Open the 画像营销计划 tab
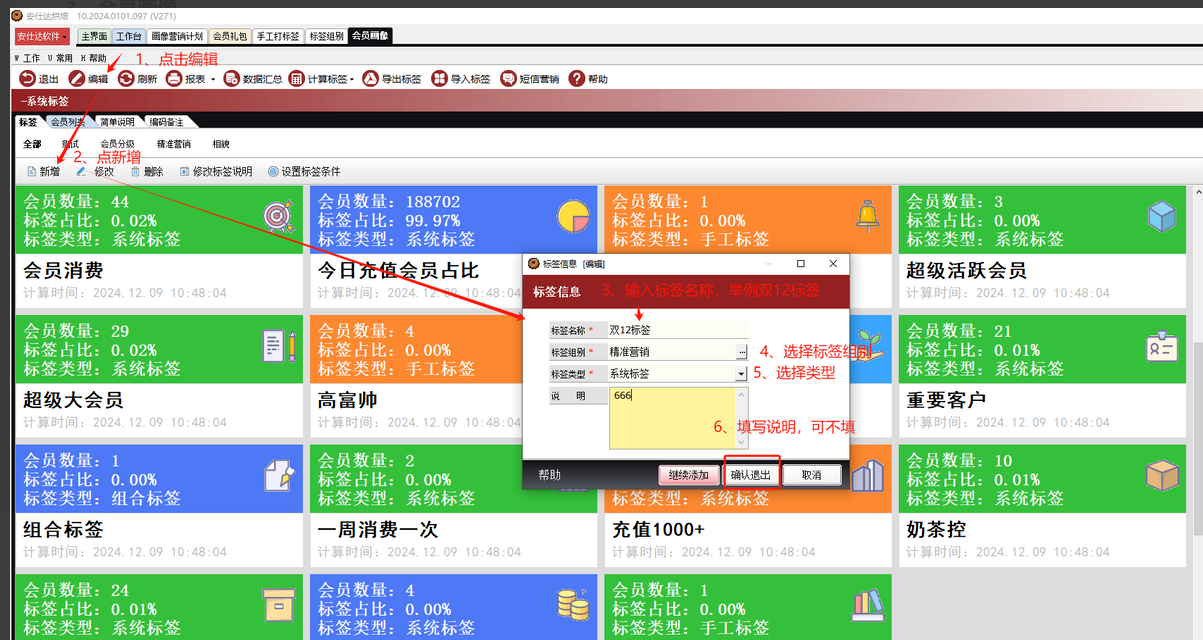This screenshot has width=1203, height=640. 177,36
